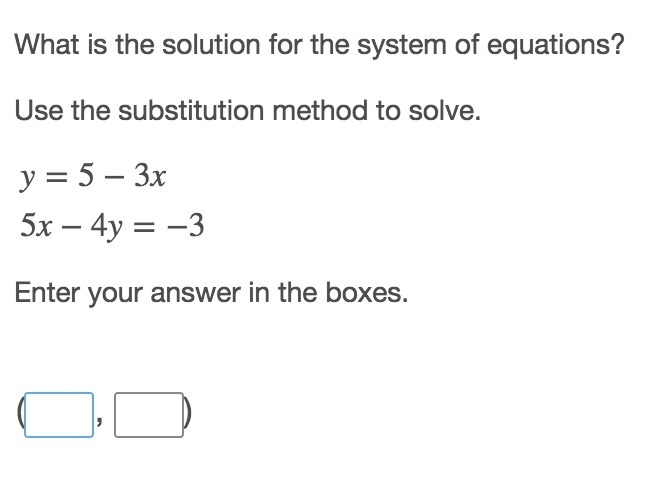Click the comma between the answer boxes
Screen dimensions: 650x478
point(99,422)
